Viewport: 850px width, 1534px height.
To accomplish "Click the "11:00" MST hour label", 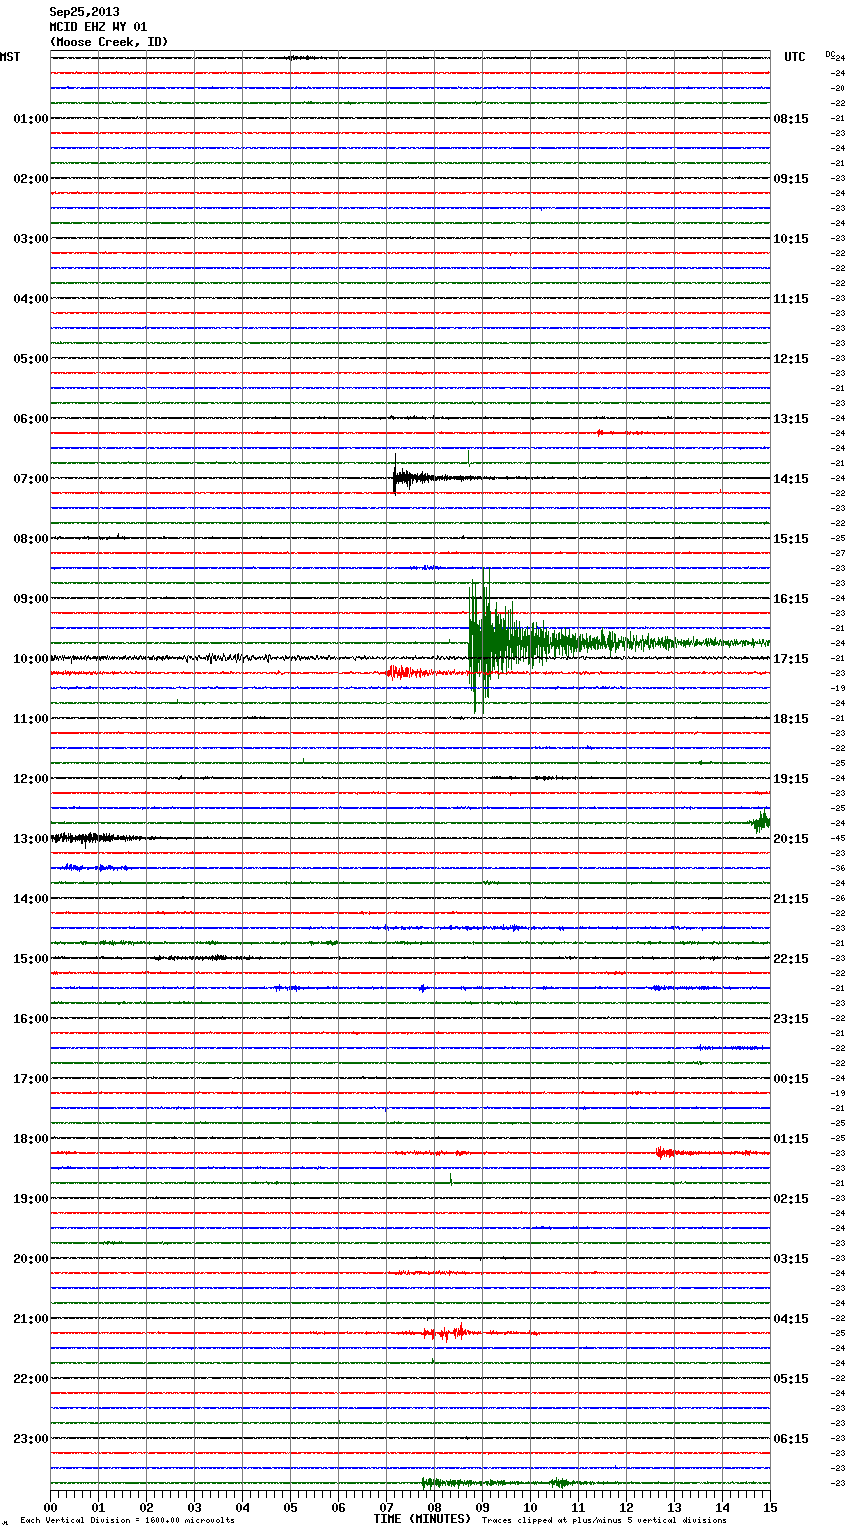I will 31,719.
